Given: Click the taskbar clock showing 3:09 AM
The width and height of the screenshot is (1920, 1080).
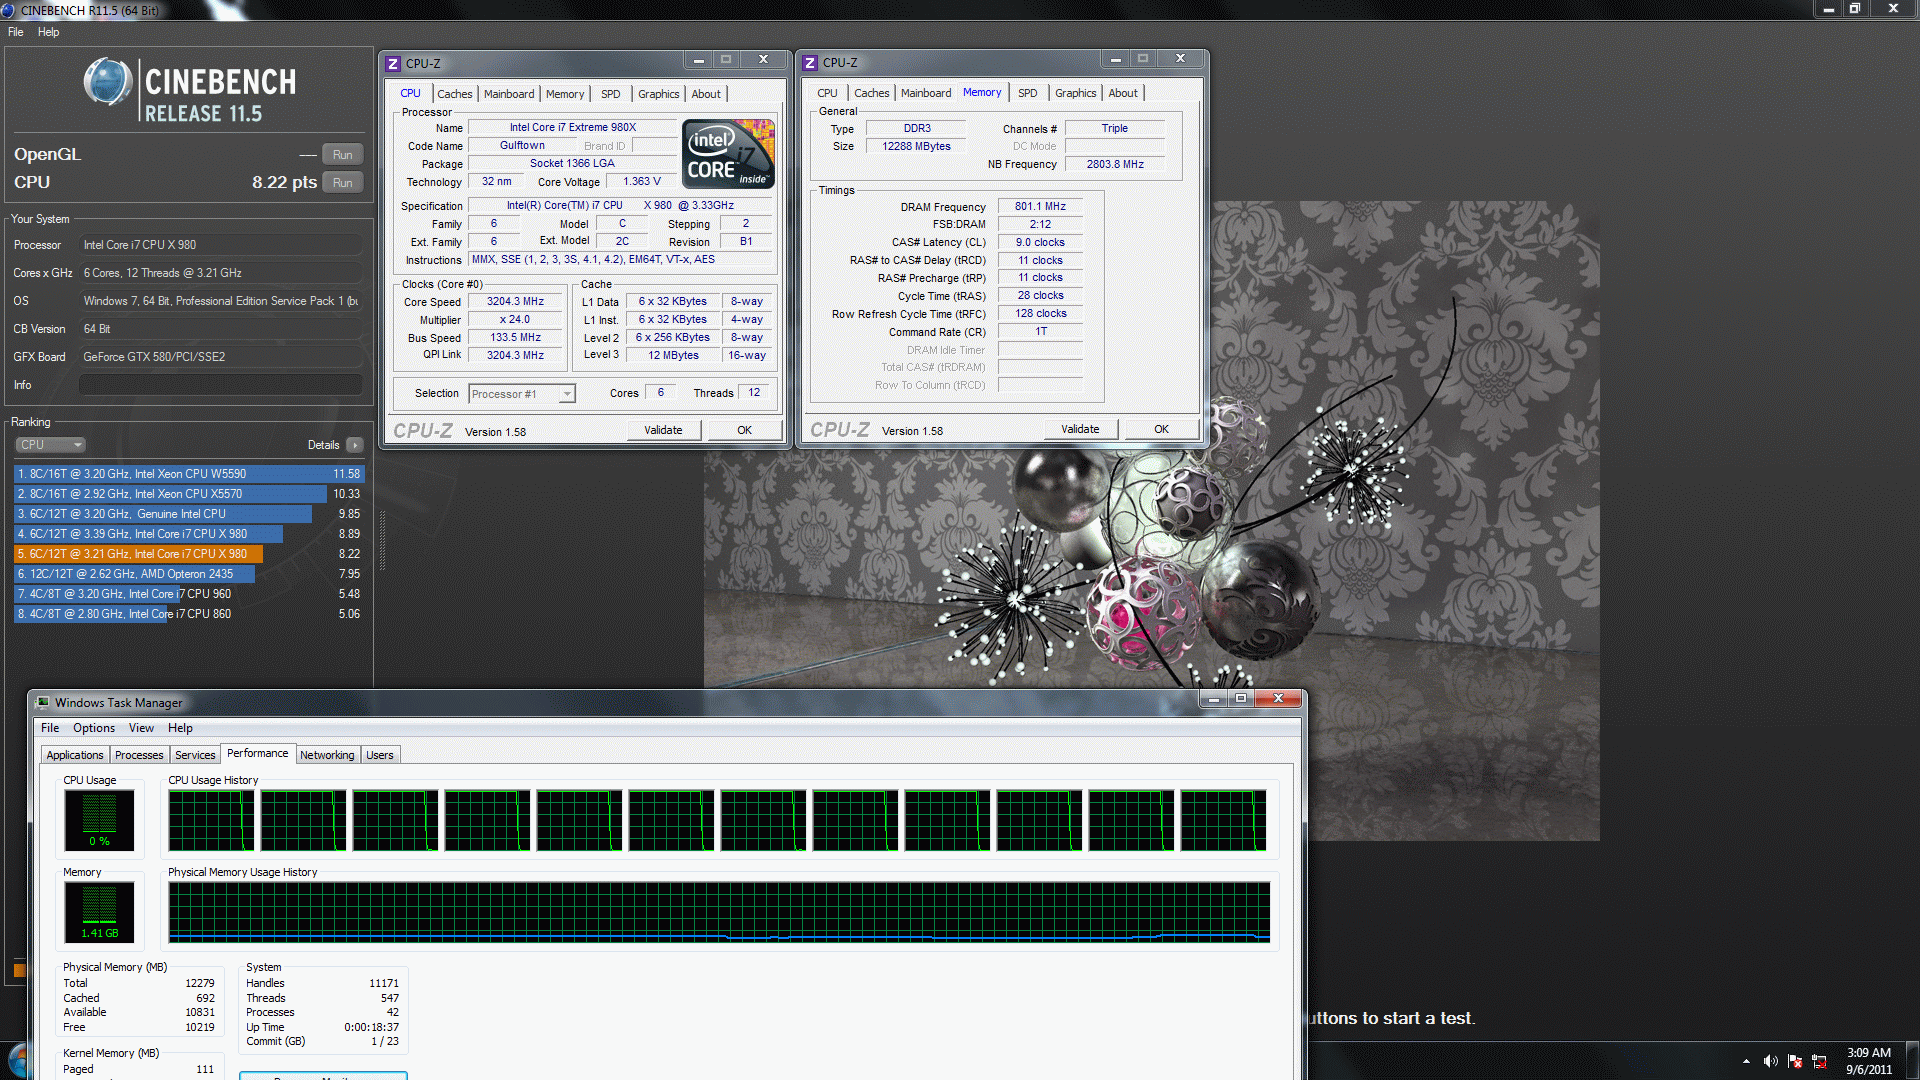Looking at the screenshot, I should pyautogui.click(x=1868, y=1061).
